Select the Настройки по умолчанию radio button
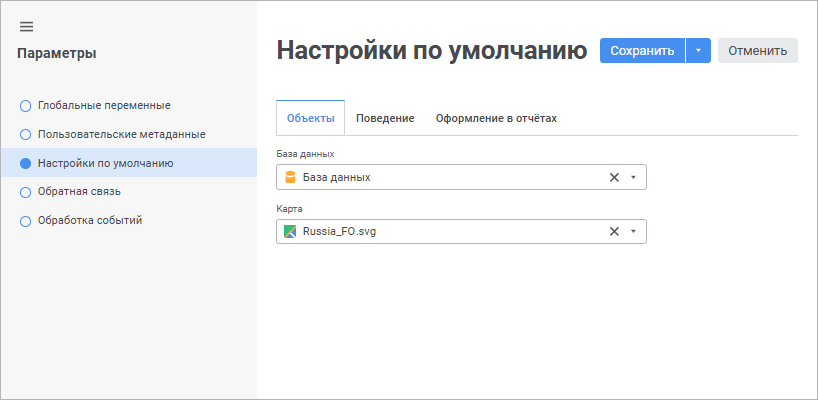 26,163
